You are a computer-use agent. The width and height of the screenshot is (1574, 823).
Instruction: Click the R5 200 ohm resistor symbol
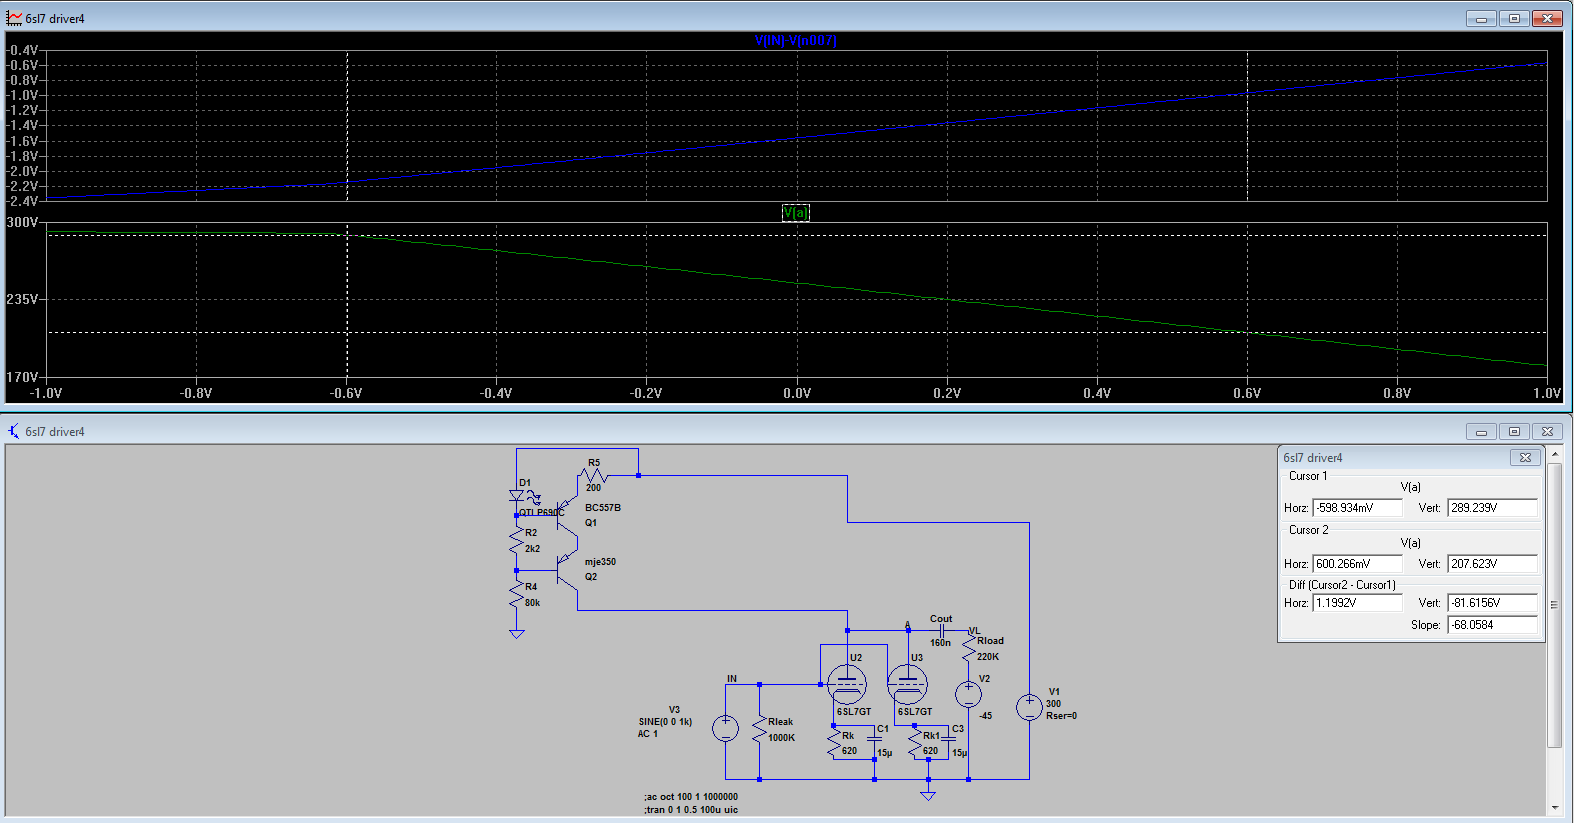click(x=593, y=475)
